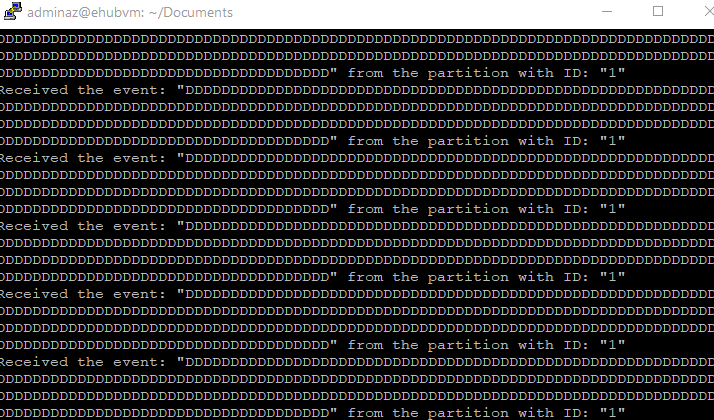The width and height of the screenshot is (714, 420).
Task: Close the PuTTY terminal window
Action: click(709, 11)
